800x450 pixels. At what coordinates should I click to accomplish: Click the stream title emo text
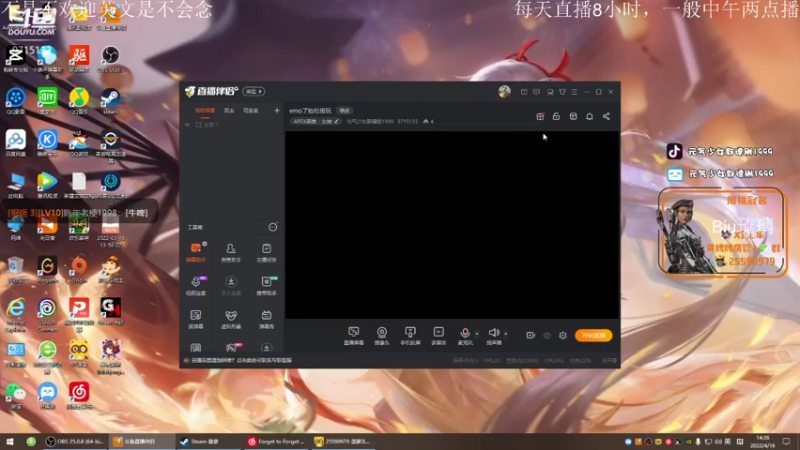point(310,111)
